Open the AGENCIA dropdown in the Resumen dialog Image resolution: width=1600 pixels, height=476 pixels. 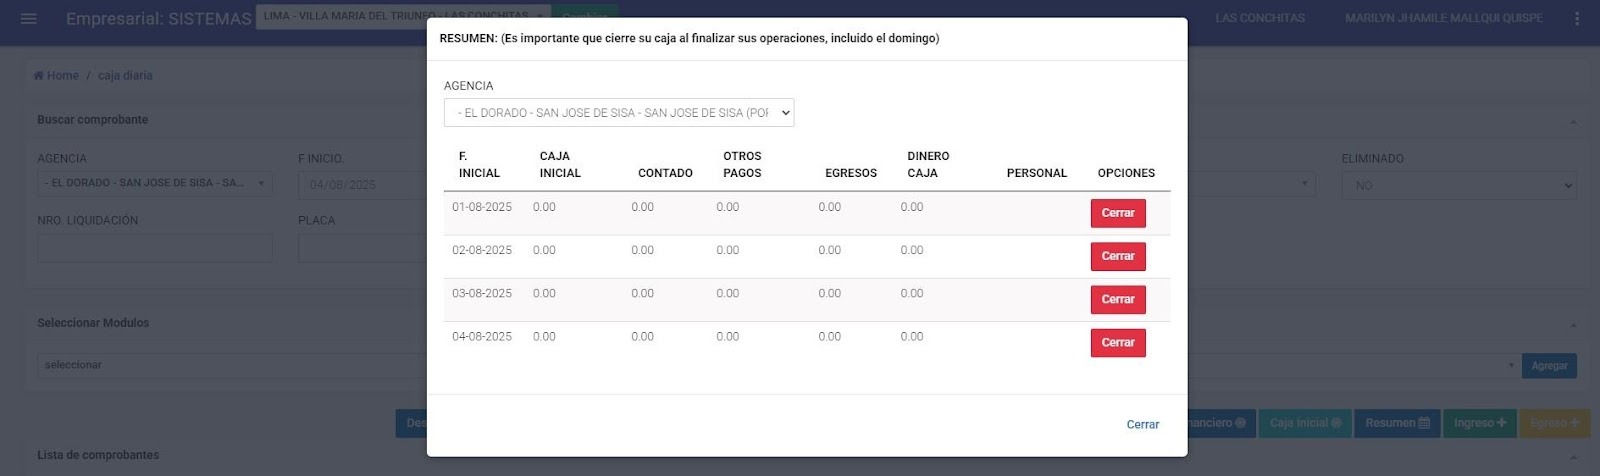[619, 113]
